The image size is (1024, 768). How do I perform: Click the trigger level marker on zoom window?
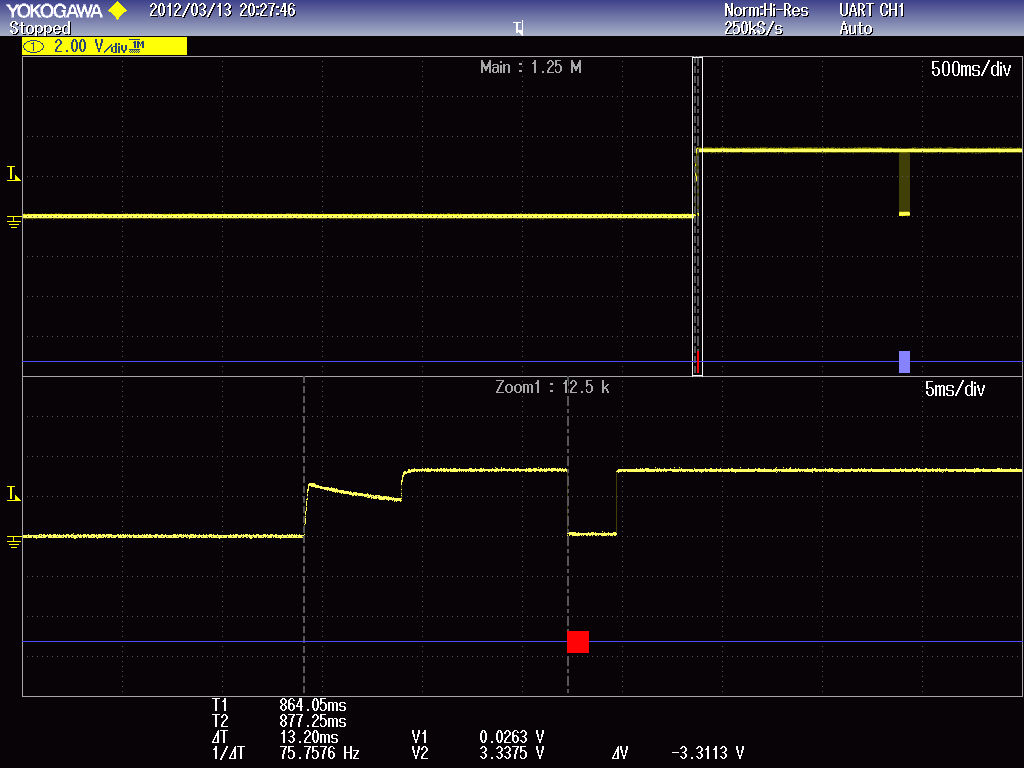(x=13, y=493)
